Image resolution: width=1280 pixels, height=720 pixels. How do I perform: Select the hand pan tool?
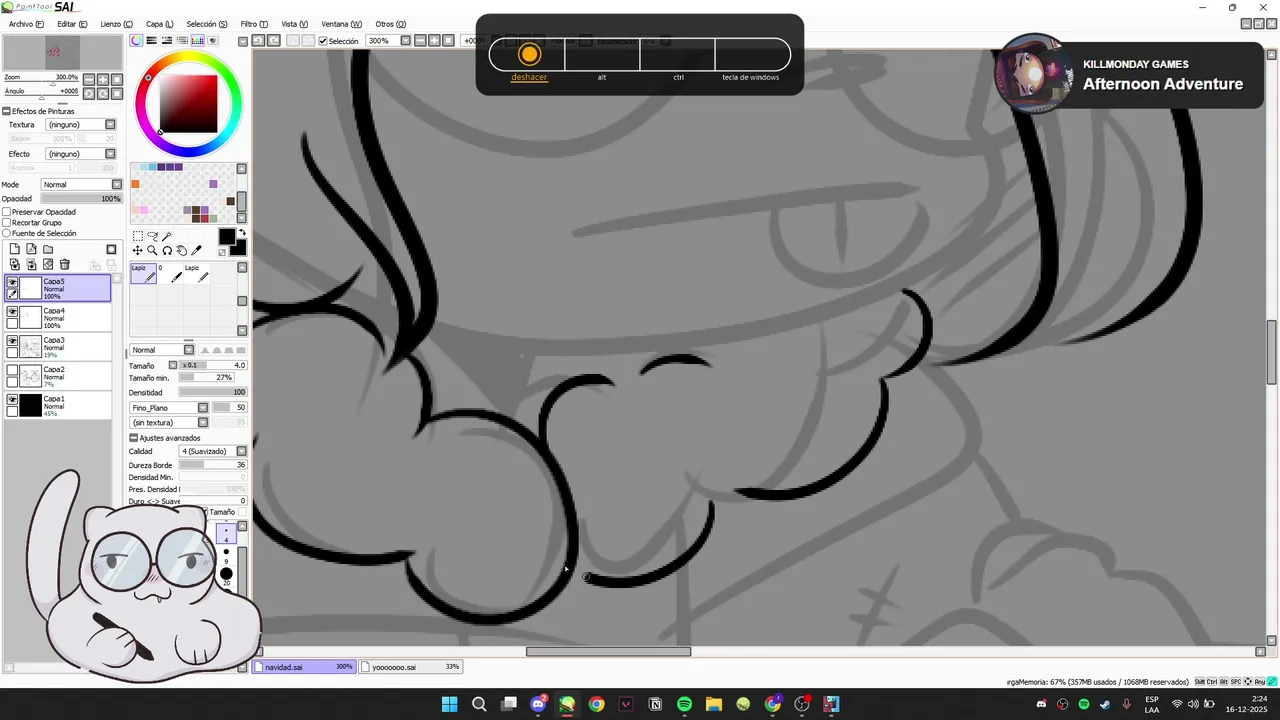tap(181, 251)
